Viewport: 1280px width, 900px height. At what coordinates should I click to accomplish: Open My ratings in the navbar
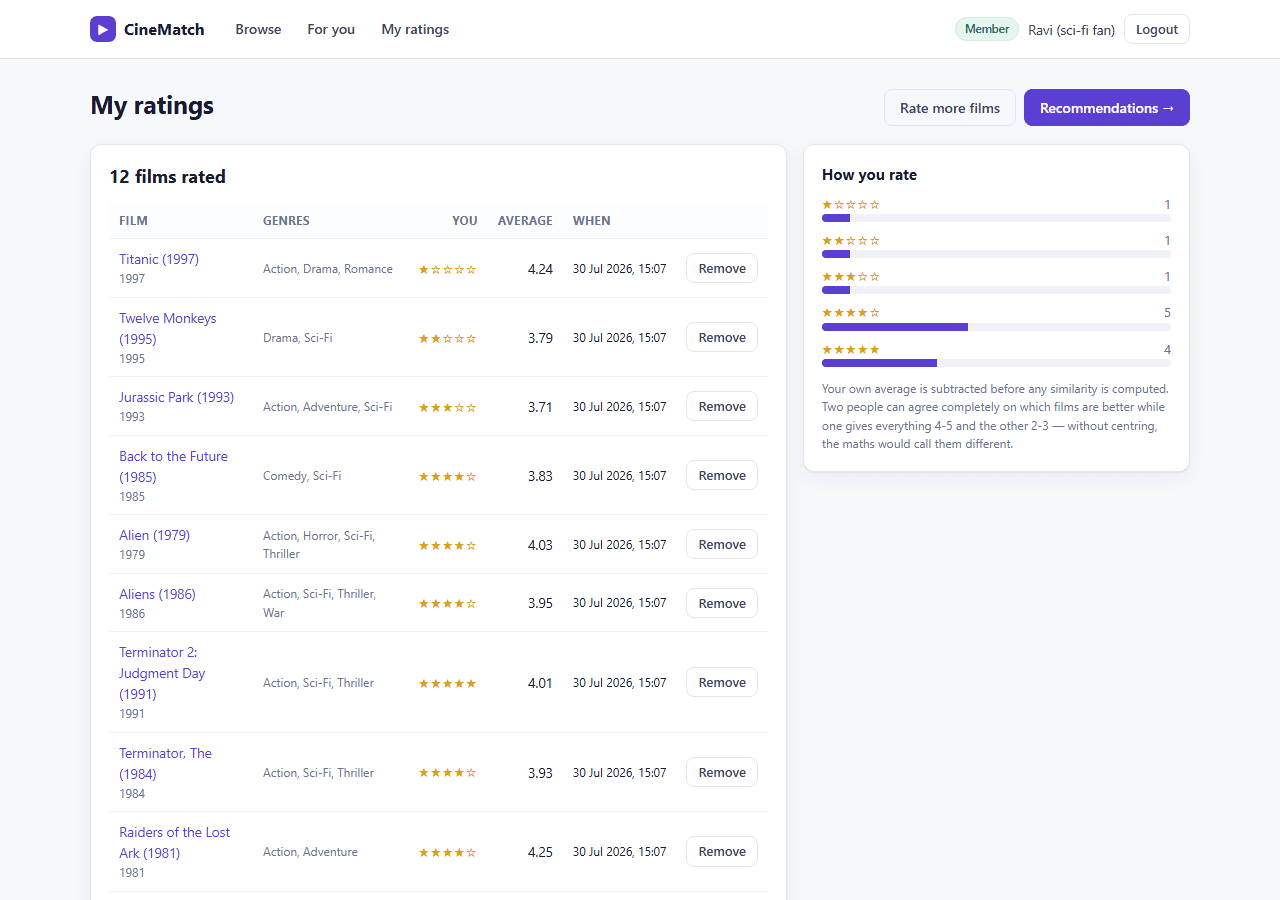click(x=415, y=29)
